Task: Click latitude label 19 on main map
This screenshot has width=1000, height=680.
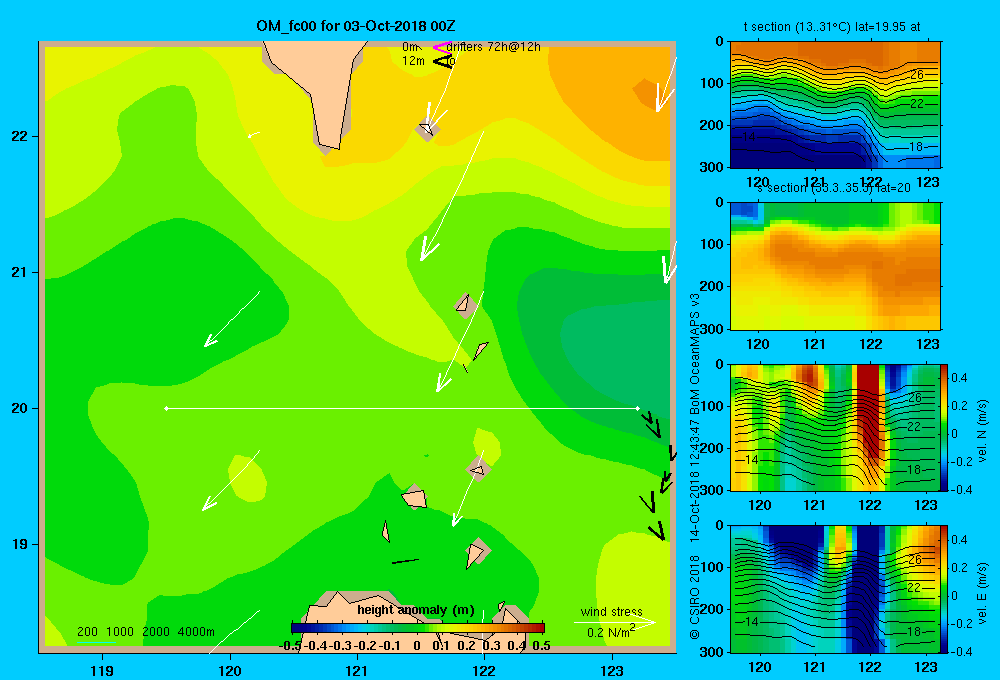Action: 19,544
